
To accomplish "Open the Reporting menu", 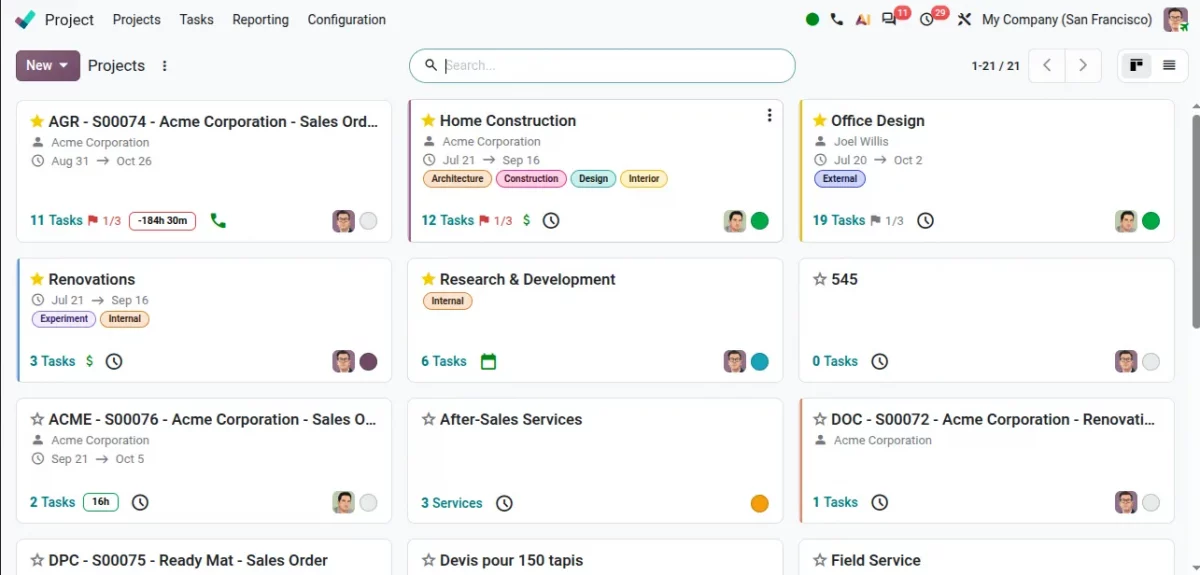I will (261, 19).
